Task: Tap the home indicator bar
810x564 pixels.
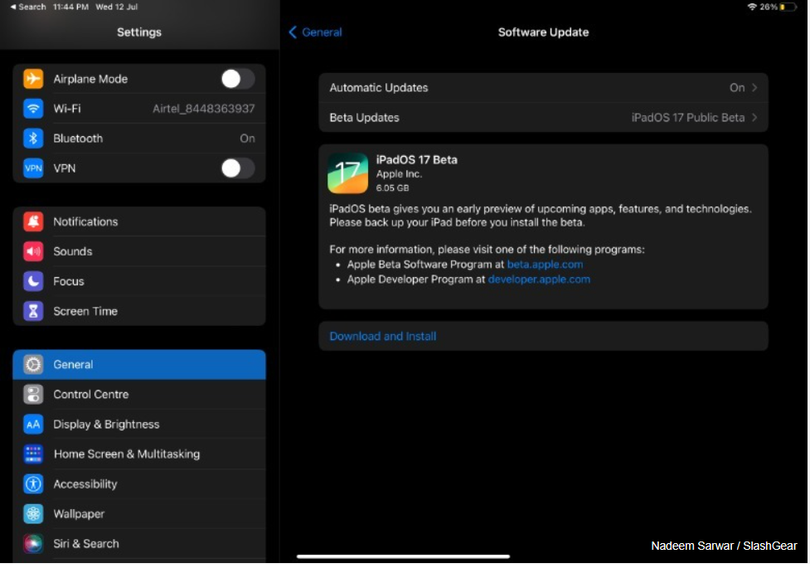Action: coord(403,556)
